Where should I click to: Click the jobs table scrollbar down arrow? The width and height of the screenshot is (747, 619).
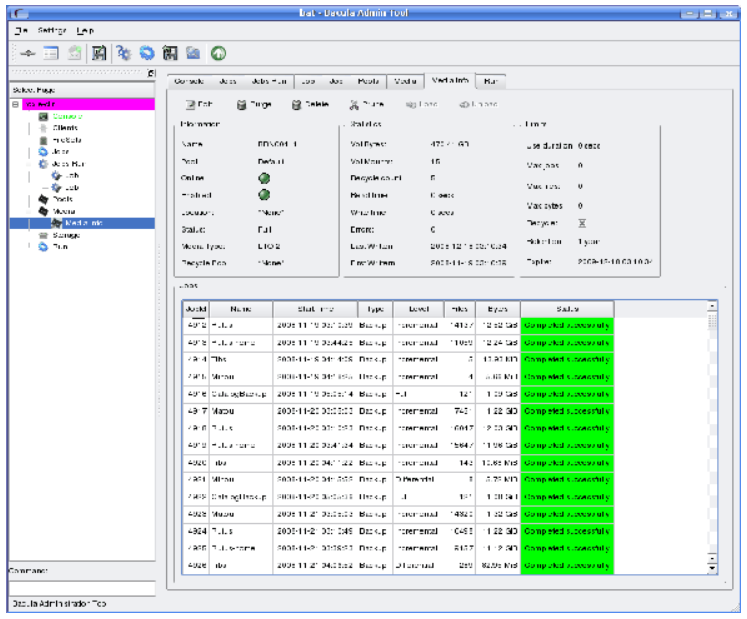click(712, 568)
